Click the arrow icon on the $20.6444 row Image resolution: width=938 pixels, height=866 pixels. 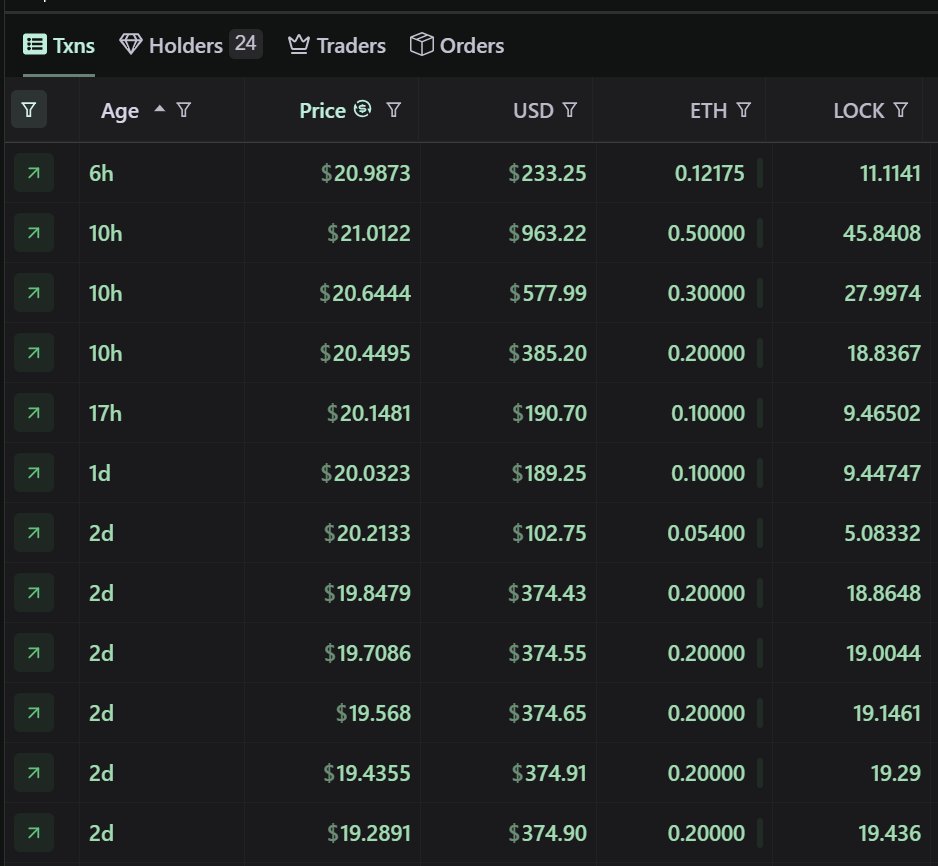tap(34, 293)
